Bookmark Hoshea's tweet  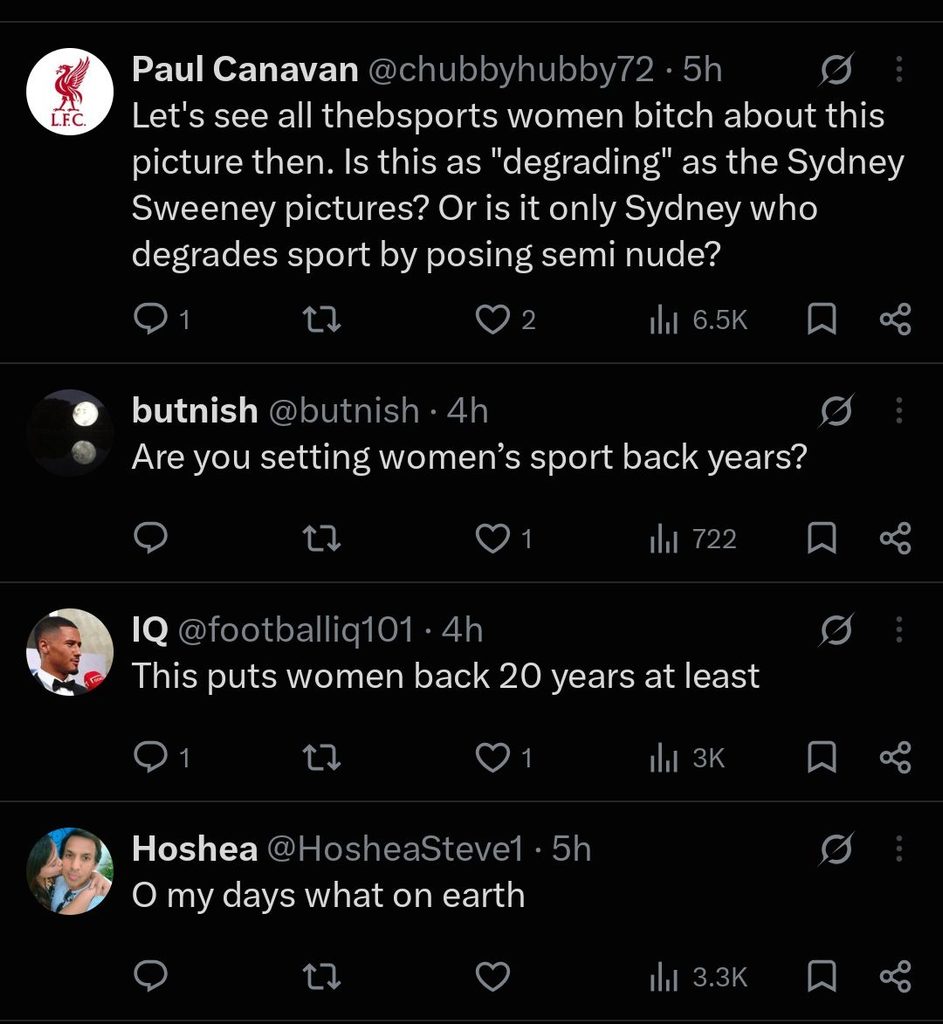click(822, 976)
